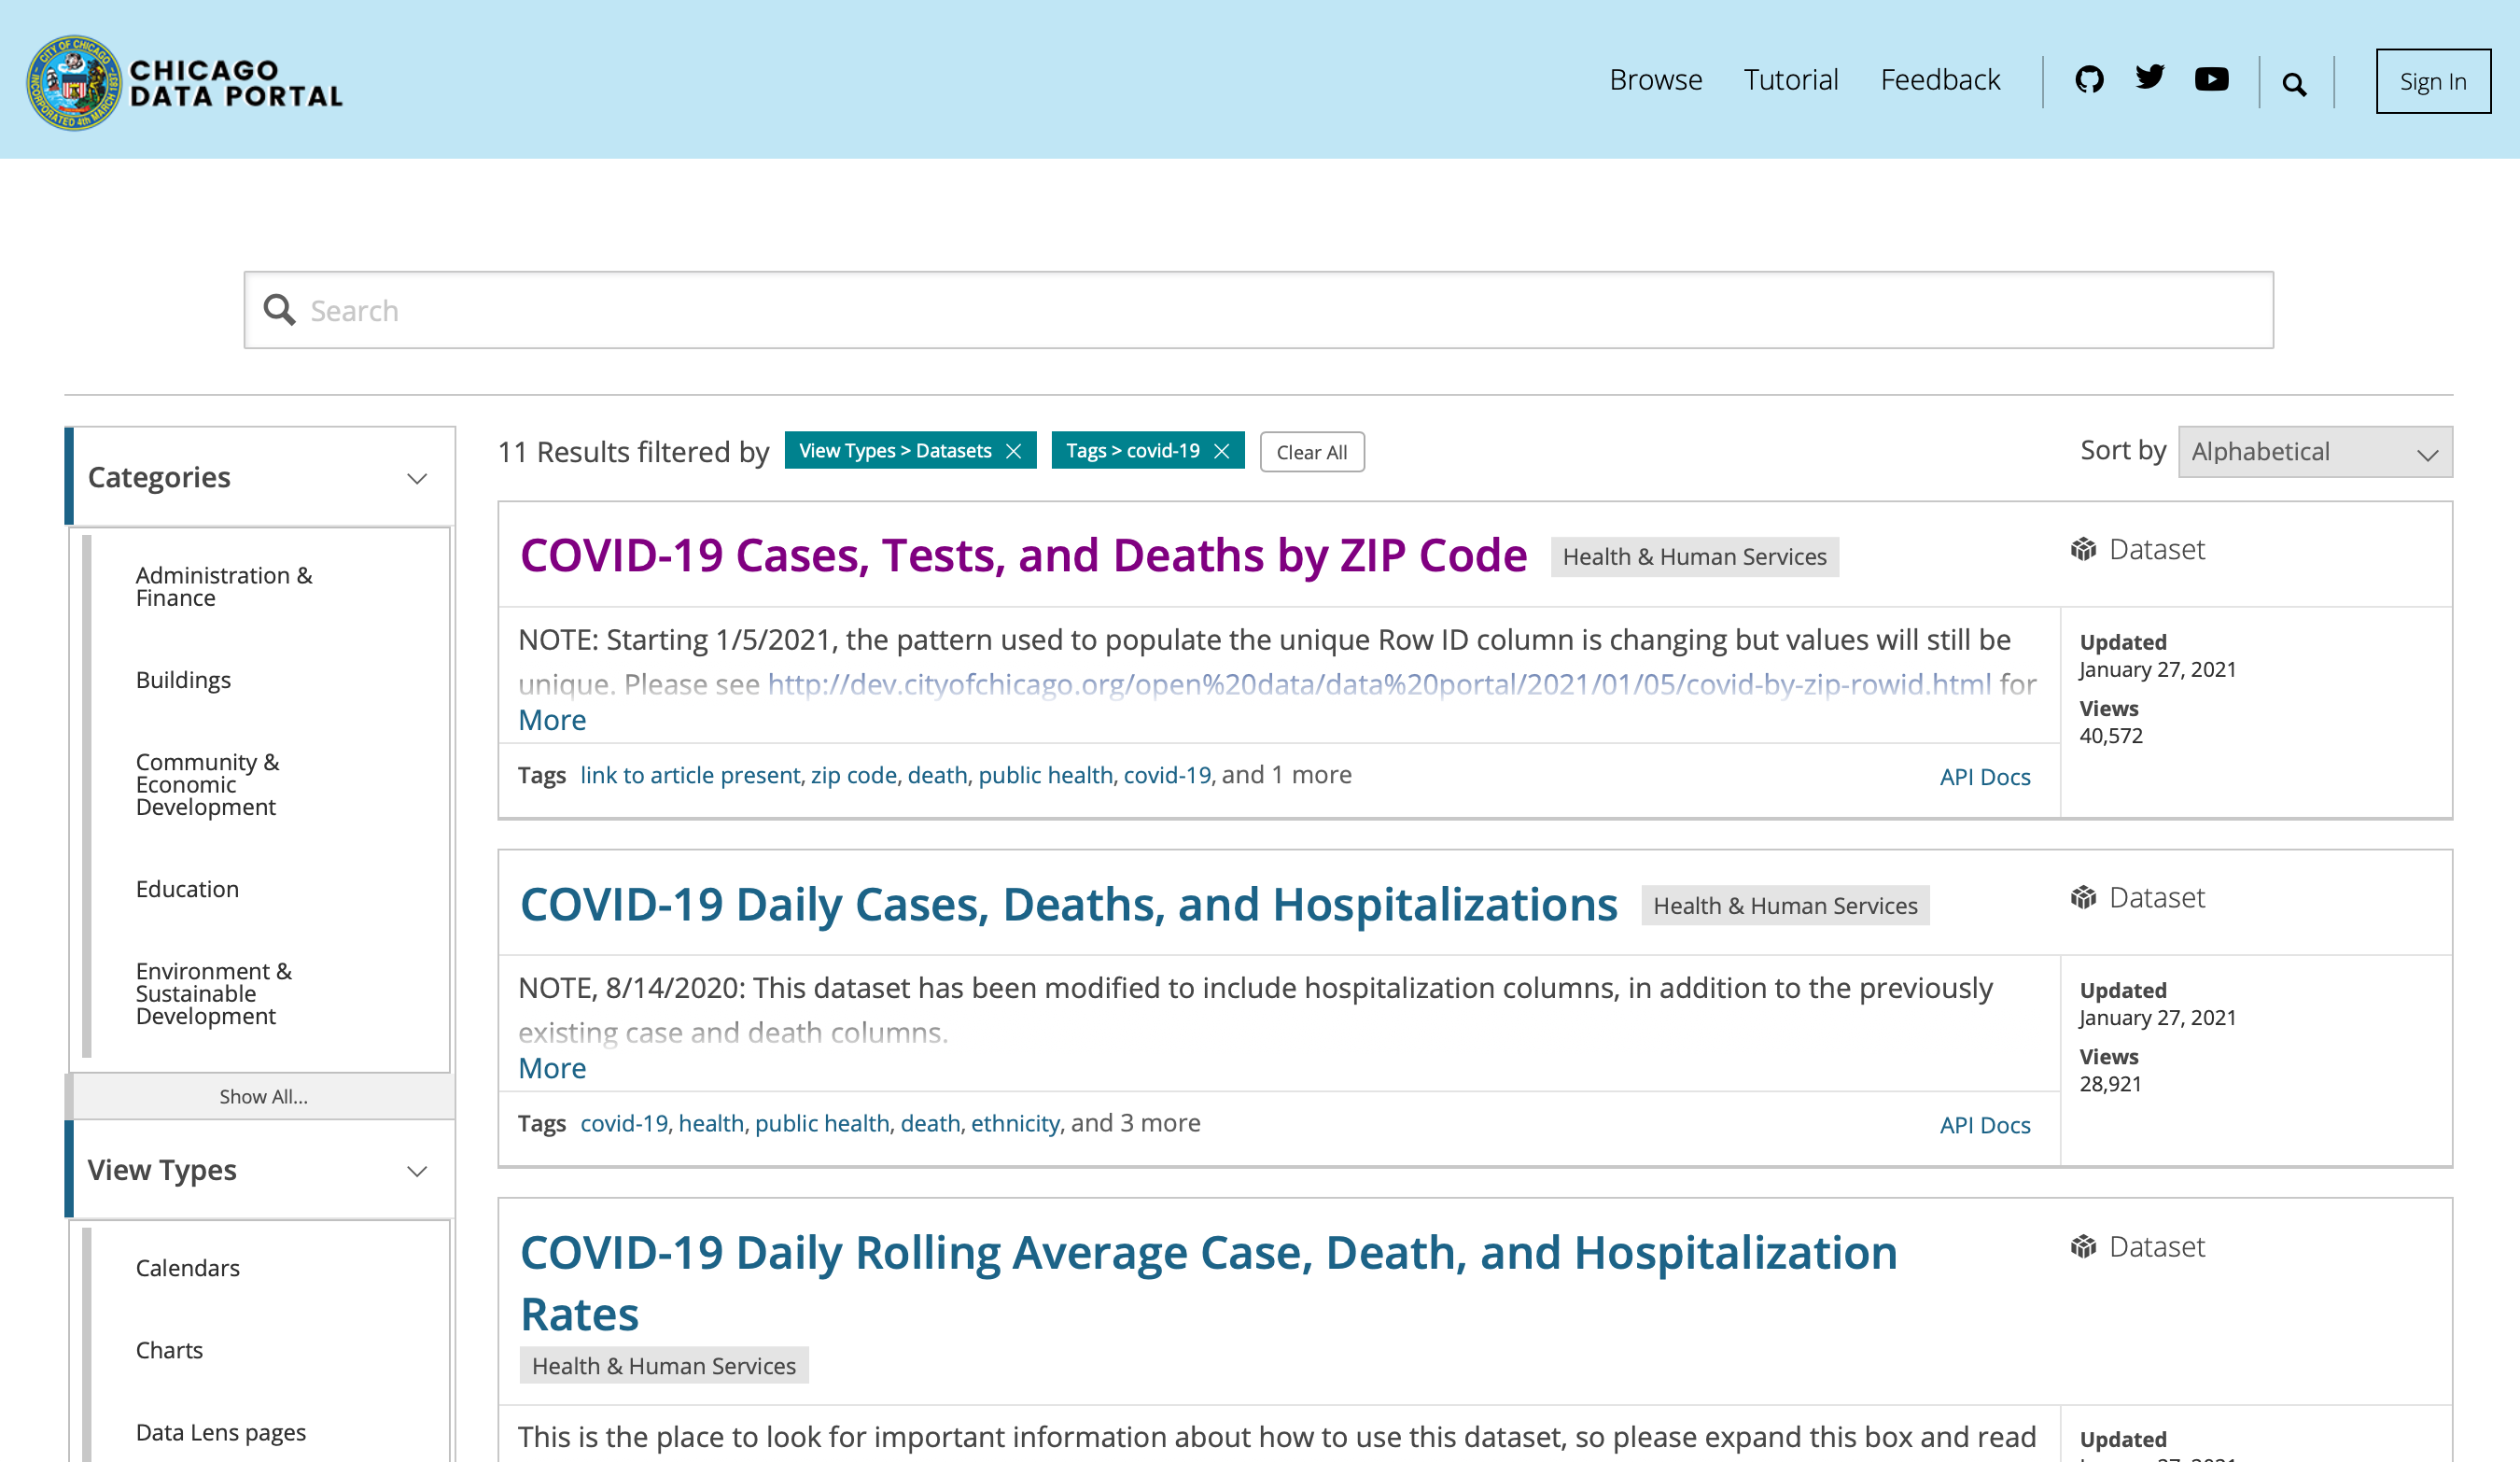Open COVID-19 Daily Cases, Deaths, and Hospitalizations
2520x1462 pixels.
[x=1068, y=904]
